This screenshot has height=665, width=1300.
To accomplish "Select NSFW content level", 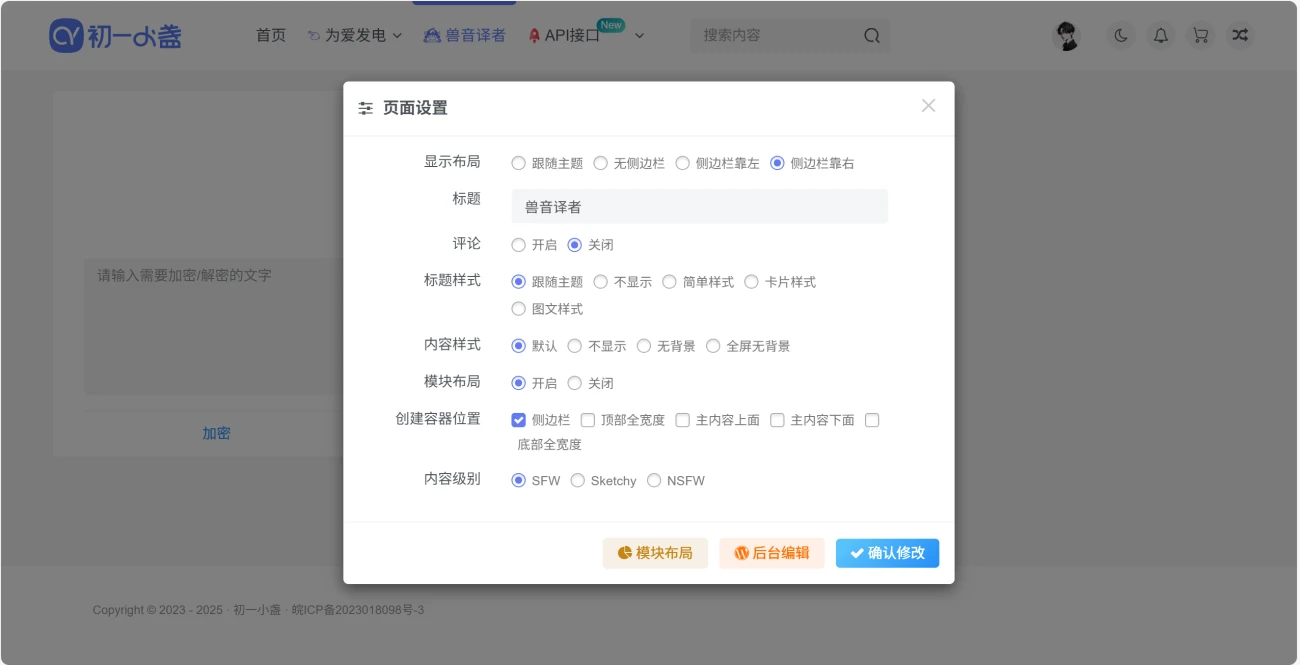I will [654, 481].
